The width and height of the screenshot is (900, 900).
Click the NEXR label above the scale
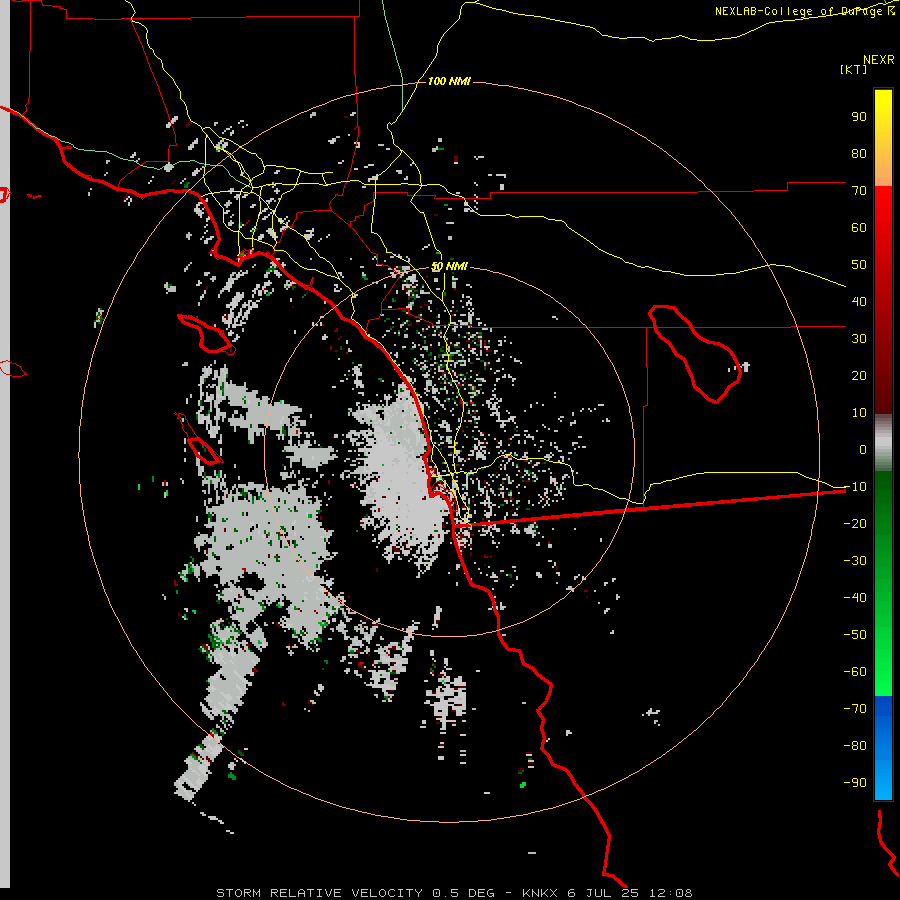click(878, 60)
